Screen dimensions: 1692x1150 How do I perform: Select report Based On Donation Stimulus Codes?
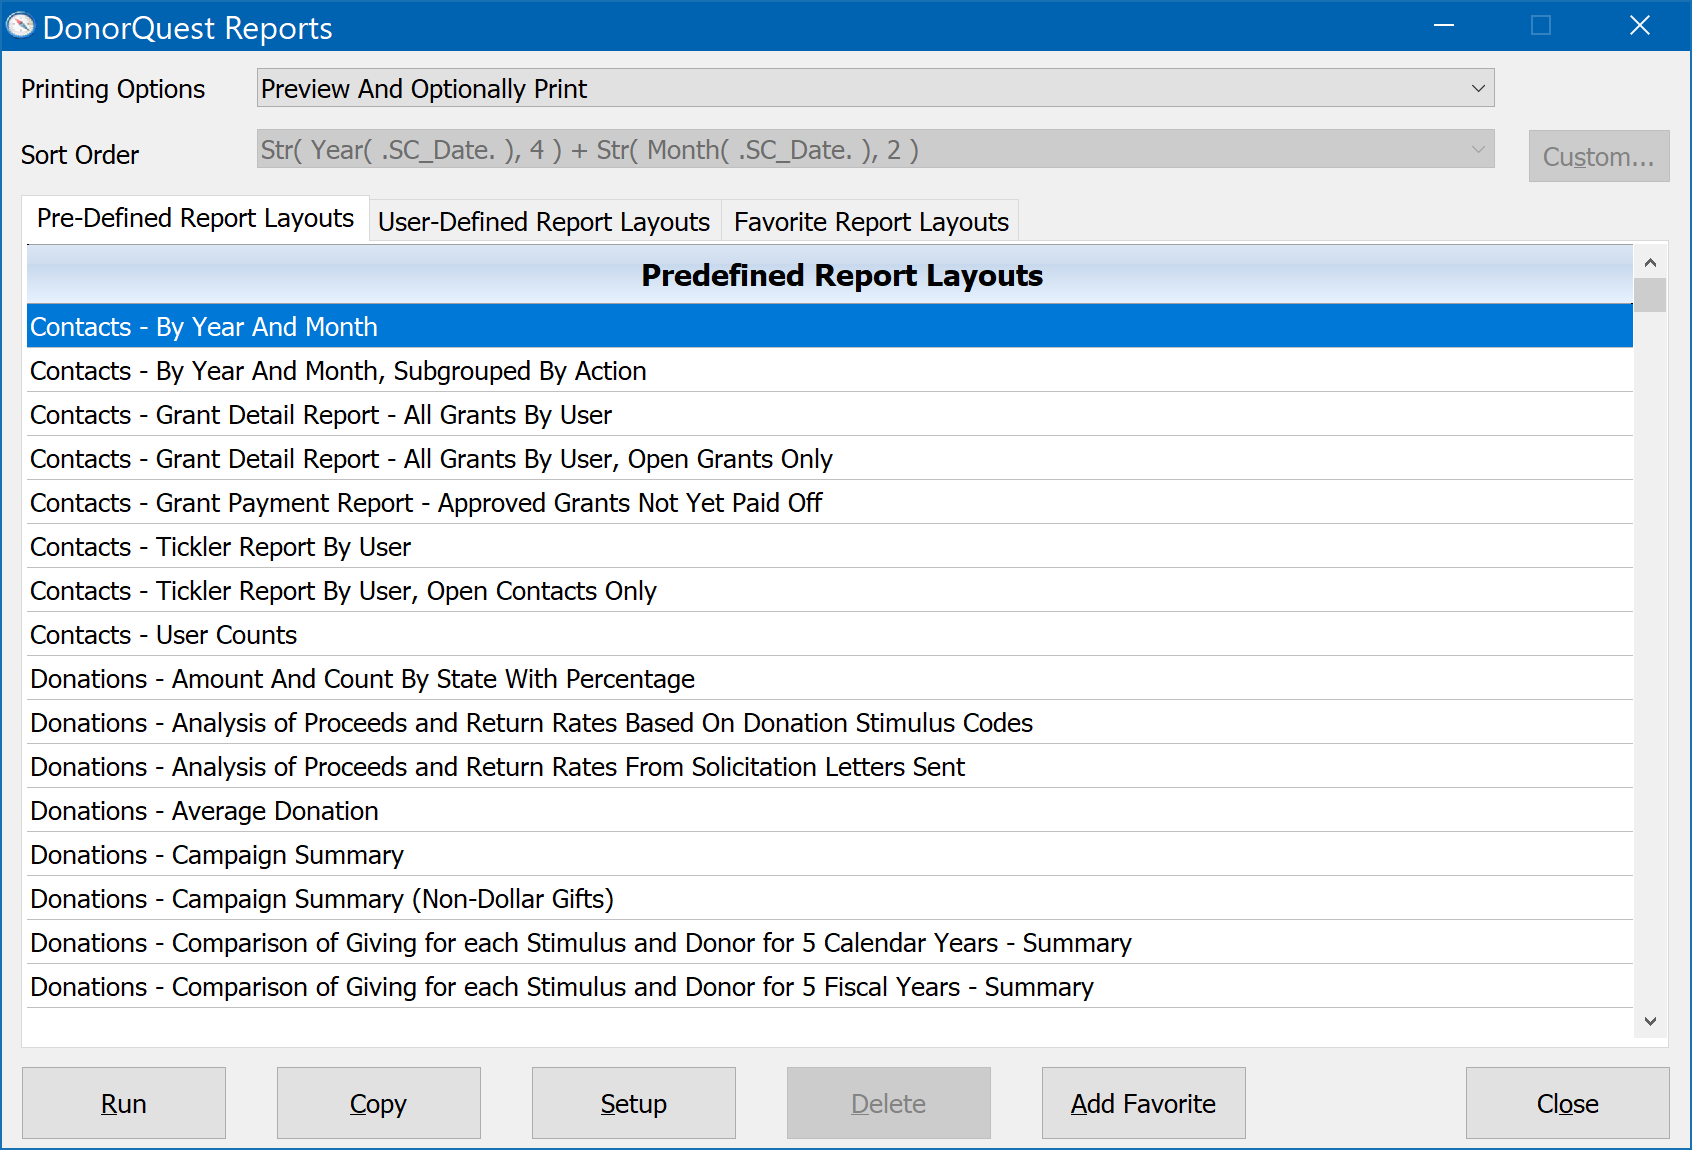pyautogui.click(x=830, y=722)
